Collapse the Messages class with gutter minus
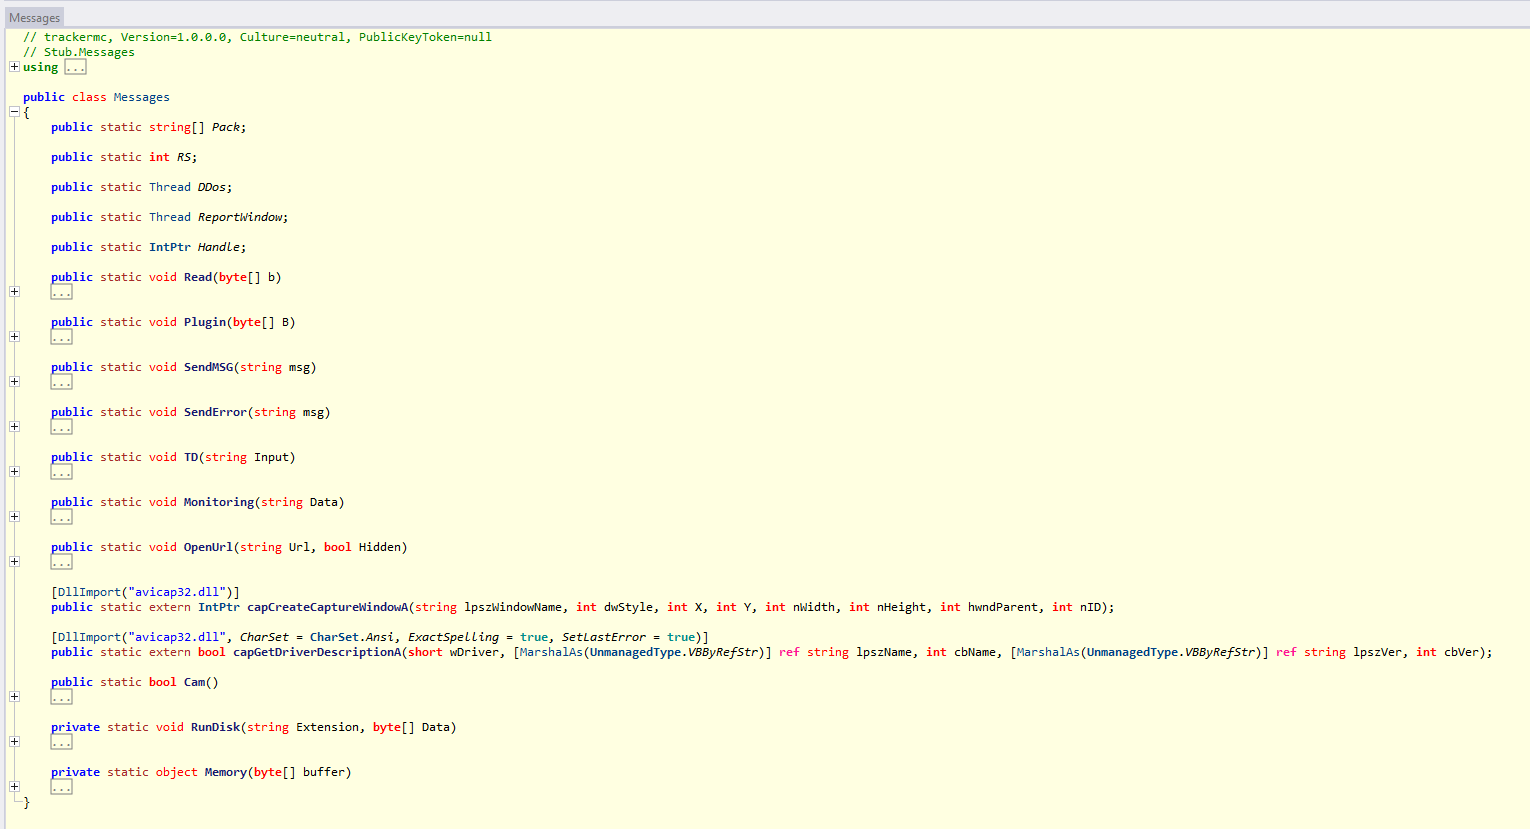The height and width of the screenshot is (829, 1530). (14, 112)
